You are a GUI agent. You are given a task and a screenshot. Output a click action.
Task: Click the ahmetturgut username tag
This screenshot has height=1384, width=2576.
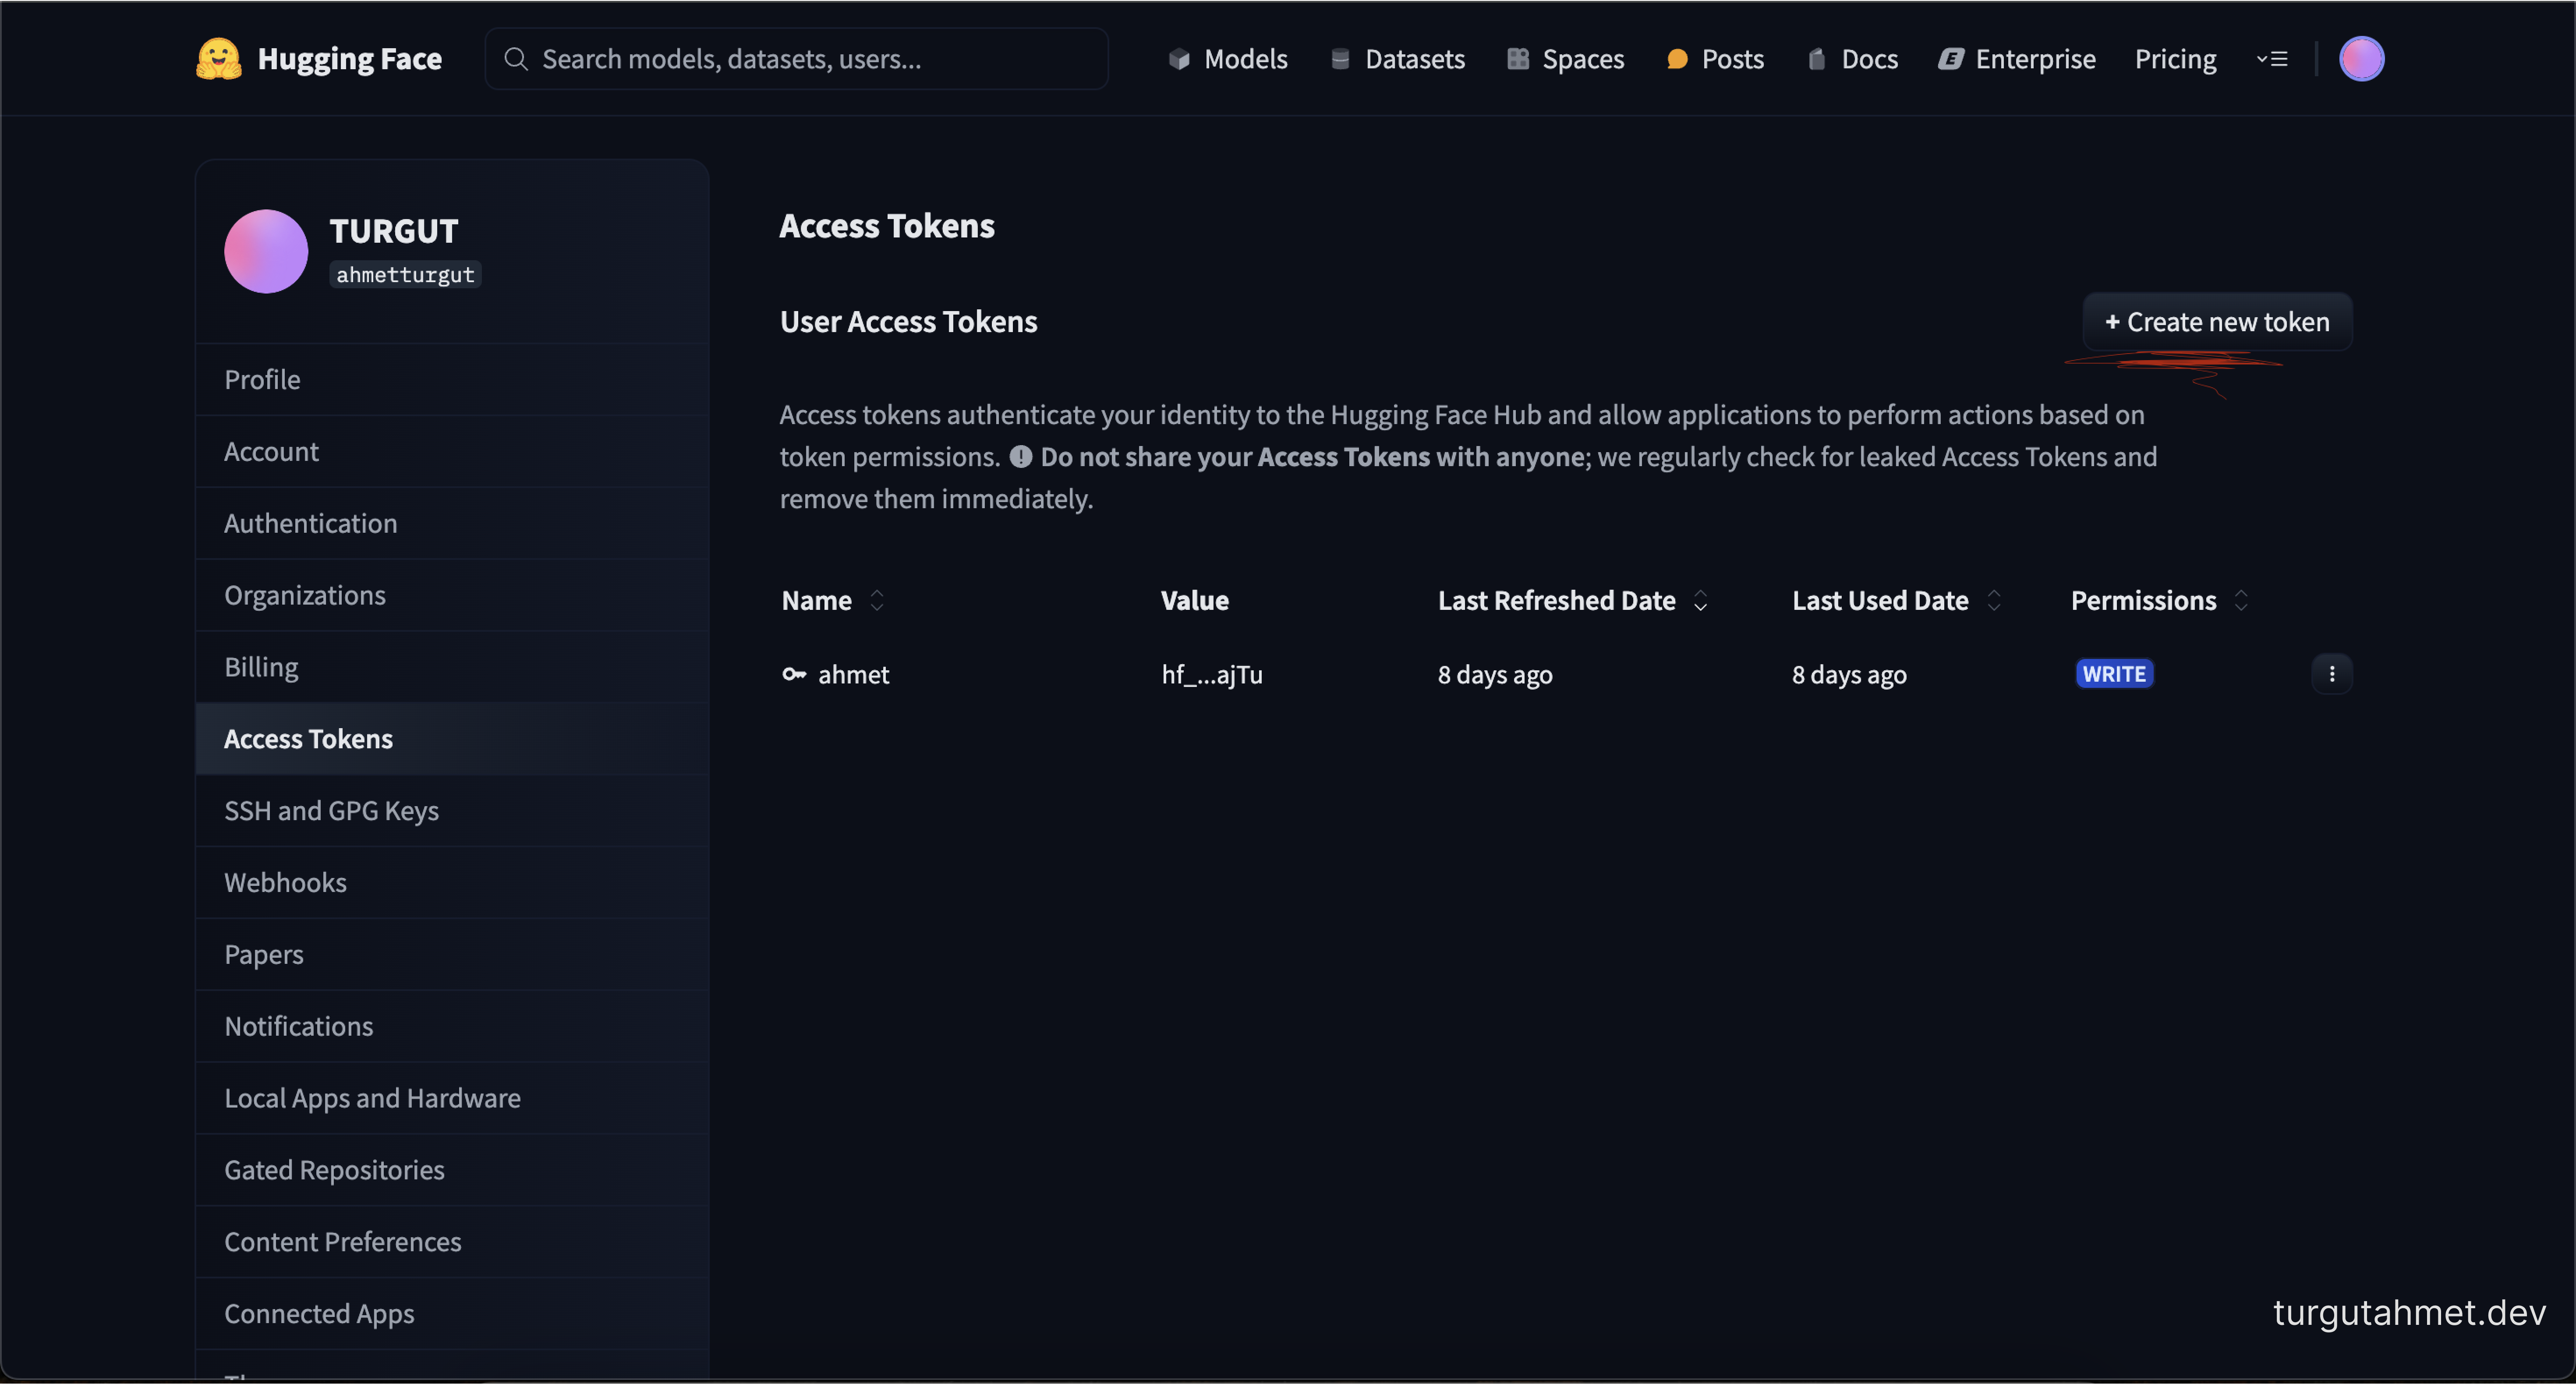pyautogui.click(x=405, y=275)
